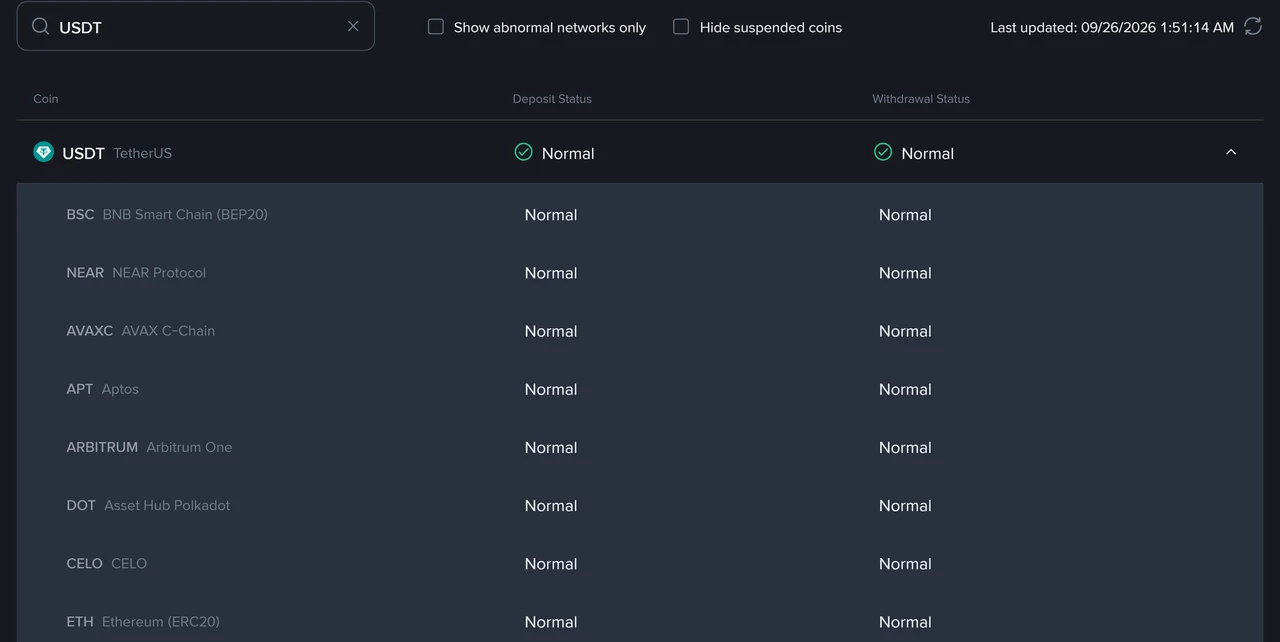Click ETH withdrawal status Normal

click(905, 622)
